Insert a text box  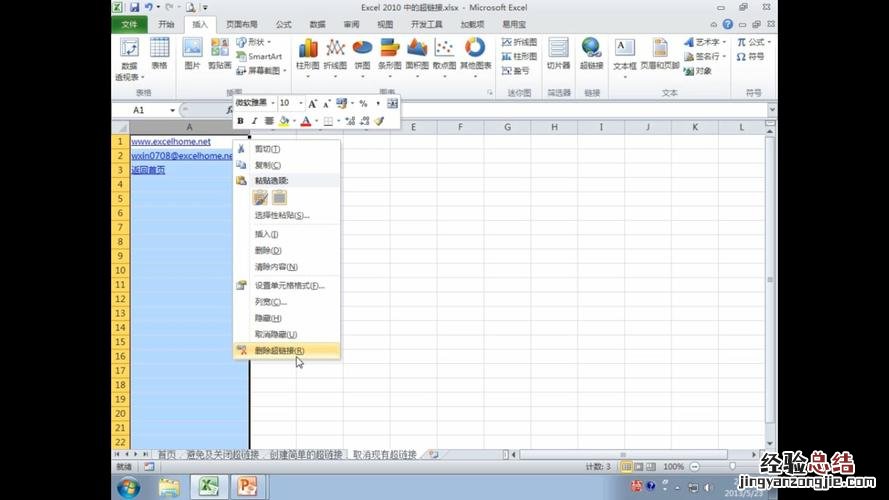click(624, 52)
